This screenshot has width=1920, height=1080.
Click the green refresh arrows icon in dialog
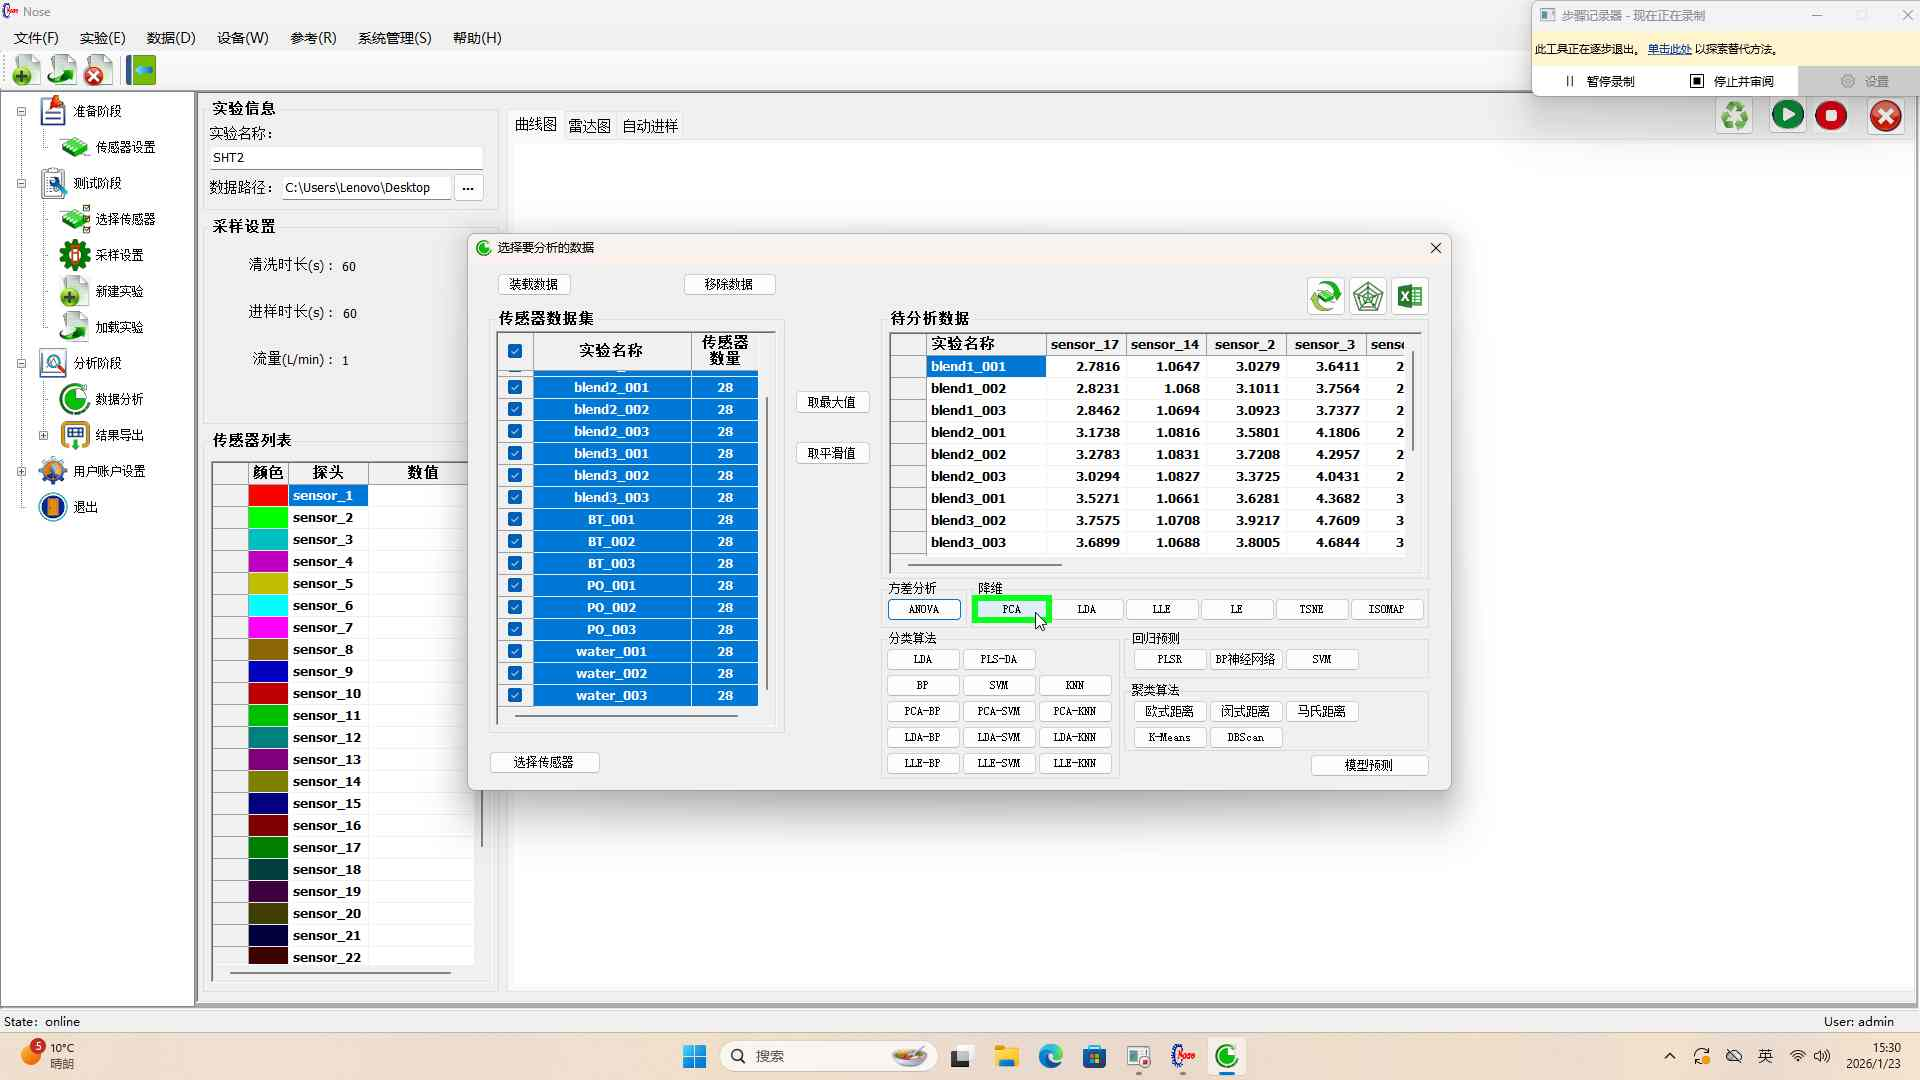pos(1325,296)
